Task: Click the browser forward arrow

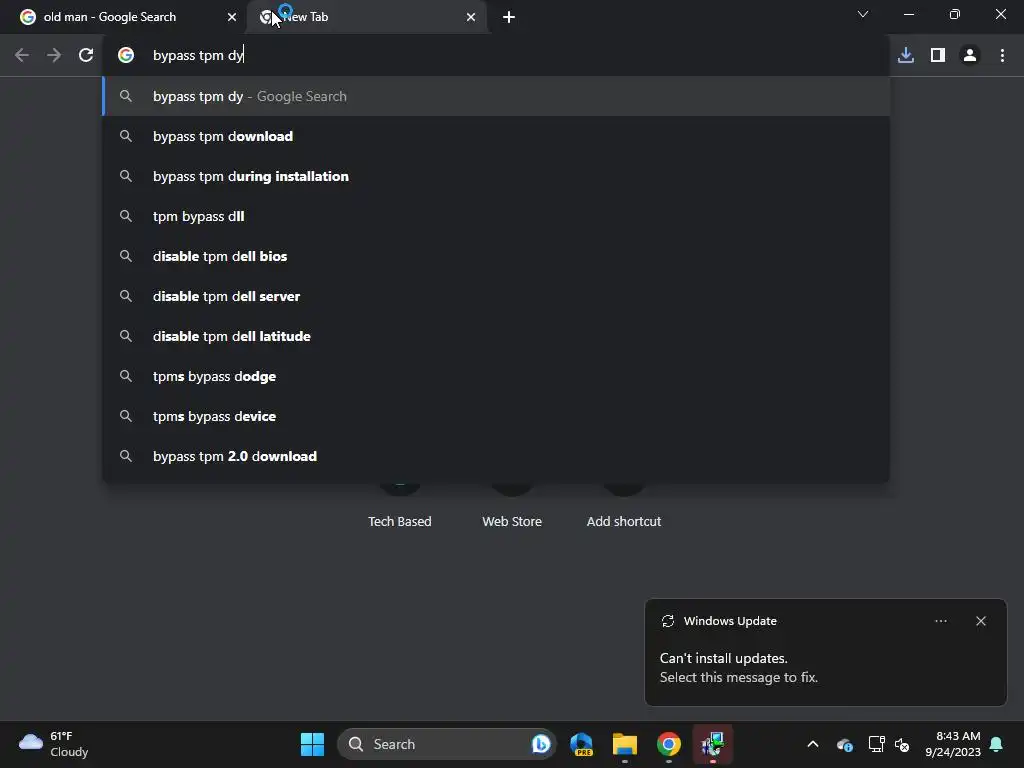Action: point(54,55)
